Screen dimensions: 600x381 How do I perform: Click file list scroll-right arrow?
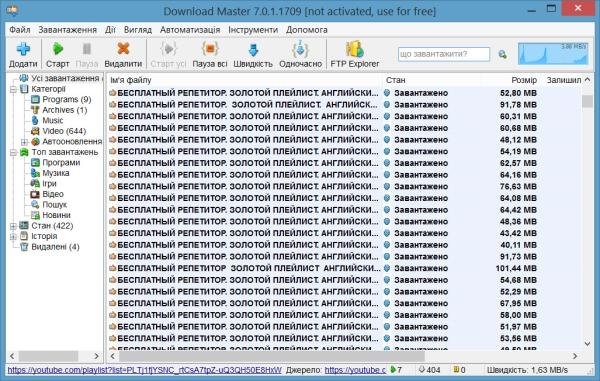pos(575,356)
